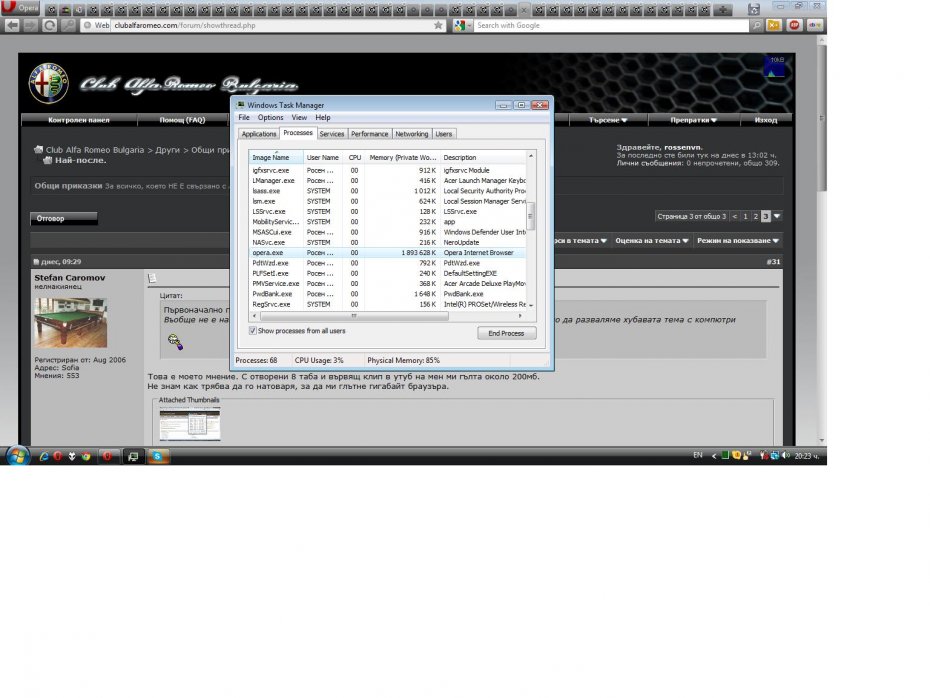Click the magnifier icon in the quoted post
The width and height of the screenshot is (930, 698).
click(x=175, y=342)
